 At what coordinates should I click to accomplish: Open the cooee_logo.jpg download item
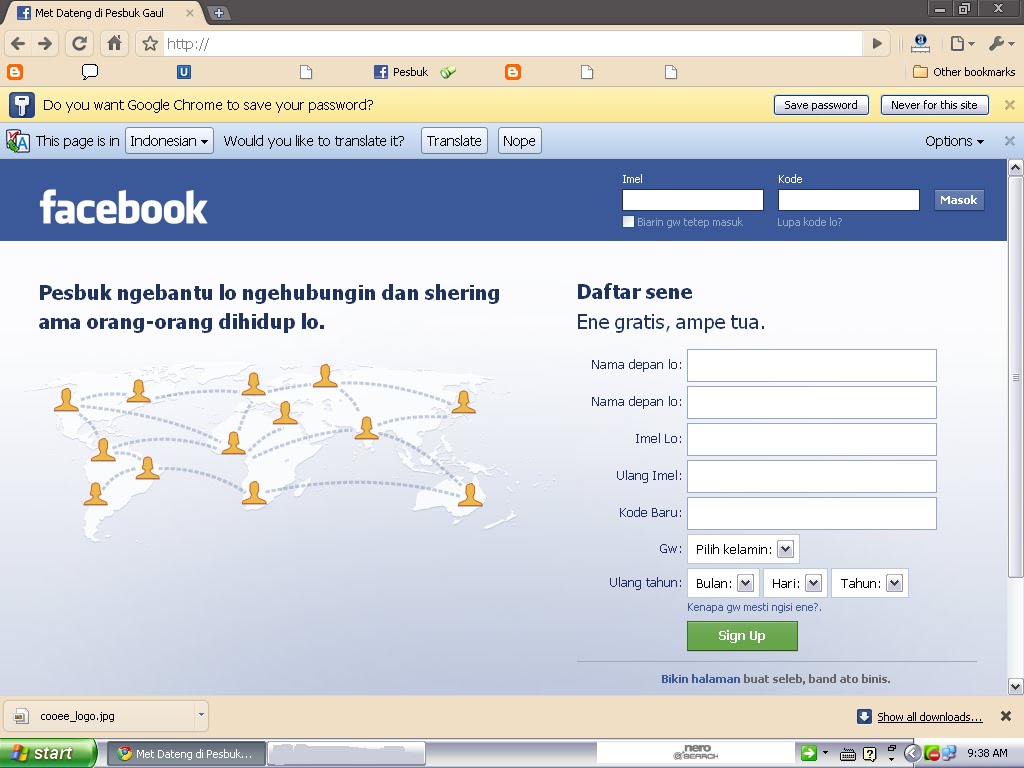point(98,716)
